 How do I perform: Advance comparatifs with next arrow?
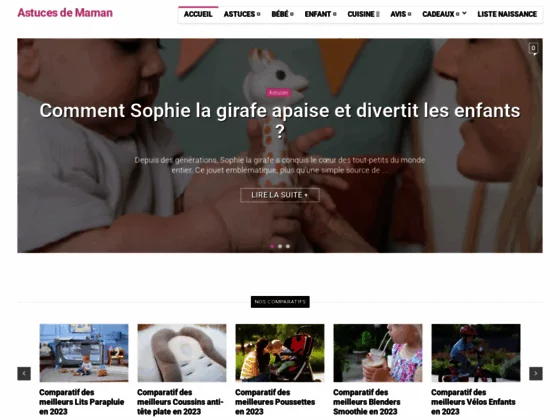pyautogui.click(x=536, y=374)
